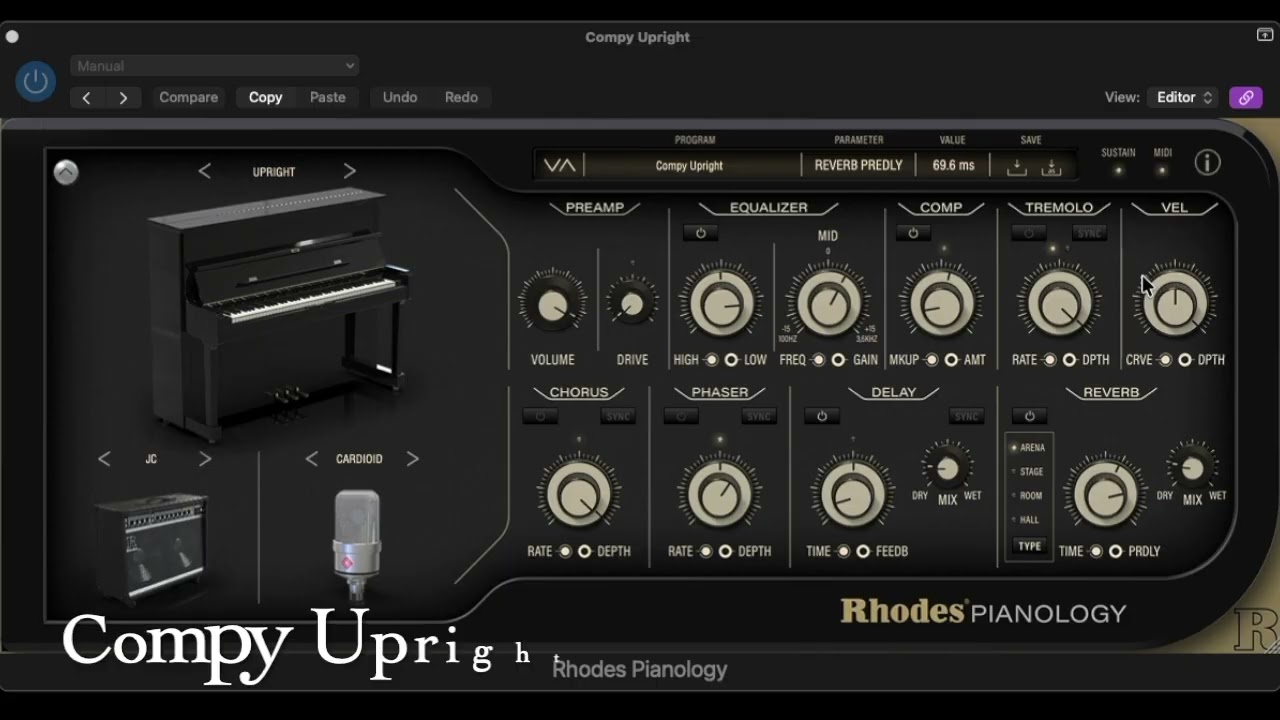Select STAGE reverb type
1280x720 pixels.
point(1028,472)
